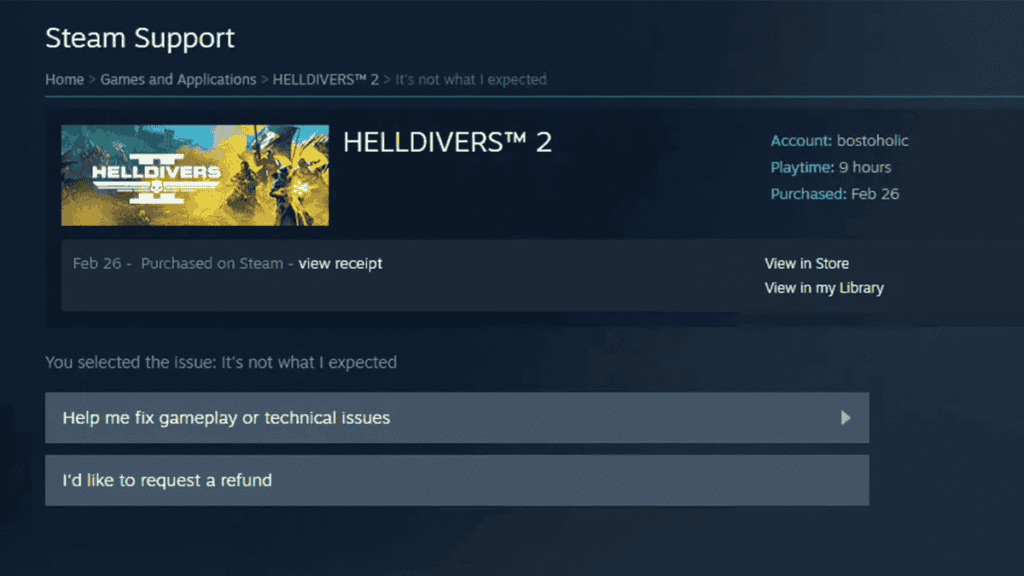Select I'd like to request a refund
Viewport: 1024px width, 576px height.
(x=457, y=481)
